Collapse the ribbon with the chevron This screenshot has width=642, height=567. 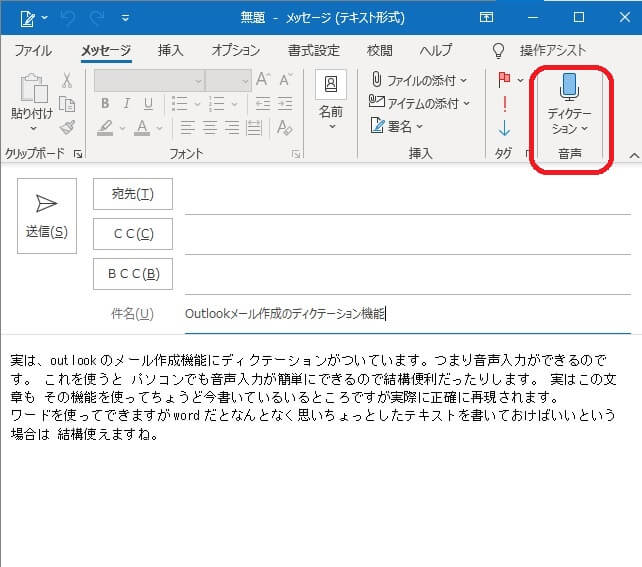click(x=633, y=156)
